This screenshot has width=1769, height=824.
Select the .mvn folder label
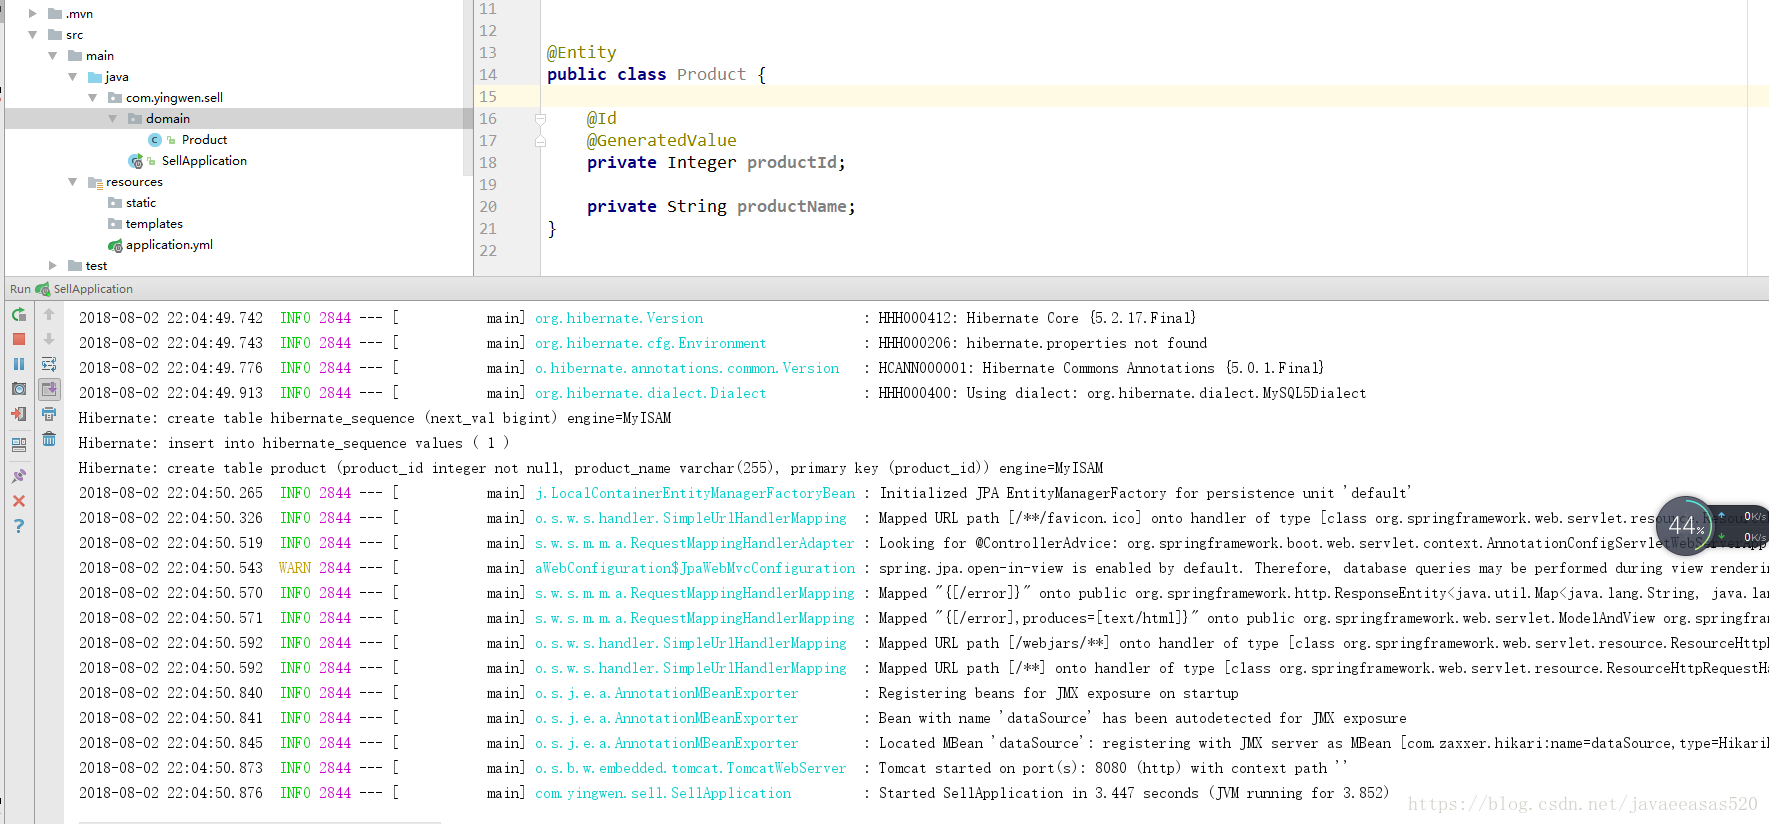click(x=79, y=14)
